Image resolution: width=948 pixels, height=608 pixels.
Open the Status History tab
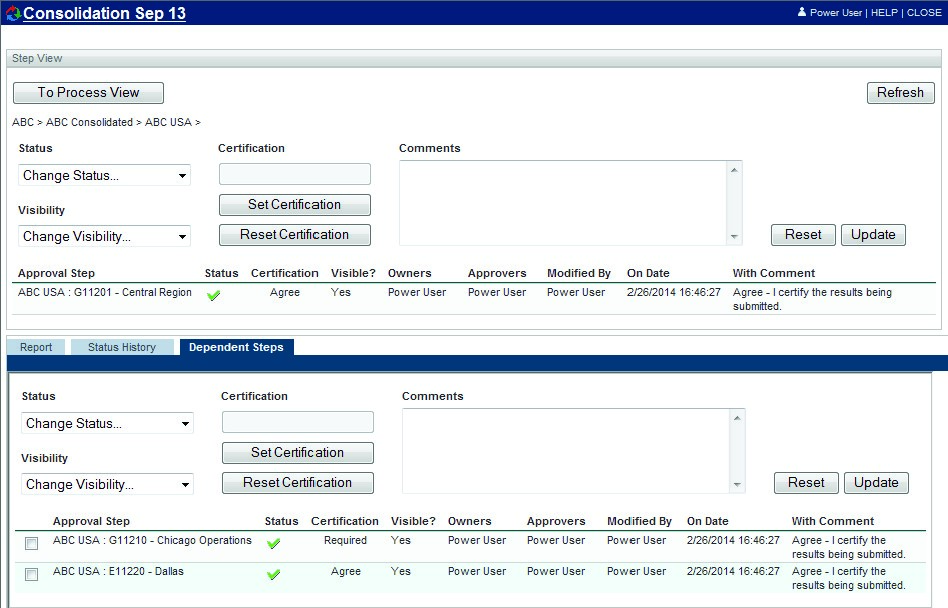pos(122,347)
